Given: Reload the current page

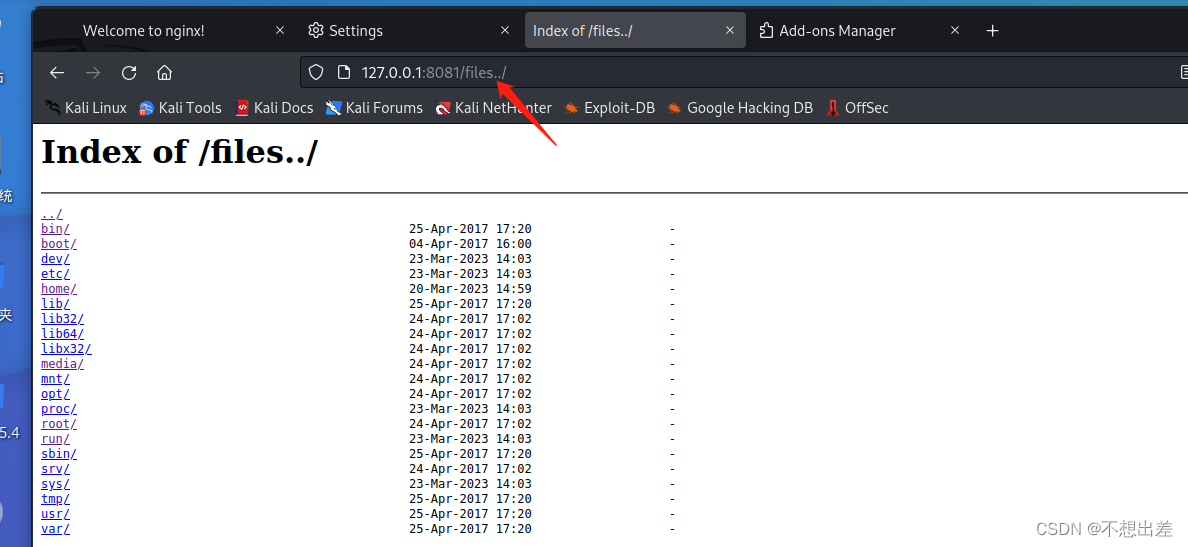Looking at the screenshot, I should click(x=129, y=73).
